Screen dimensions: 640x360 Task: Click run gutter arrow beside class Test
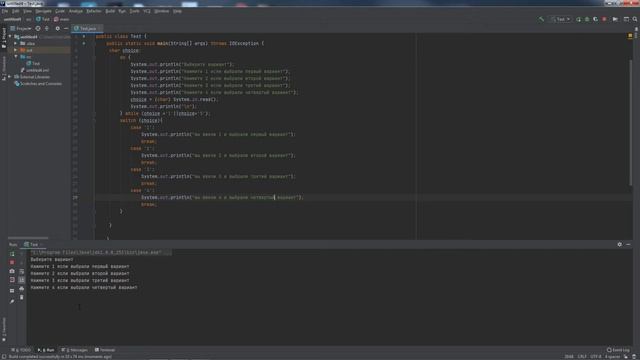click(84, 36)
